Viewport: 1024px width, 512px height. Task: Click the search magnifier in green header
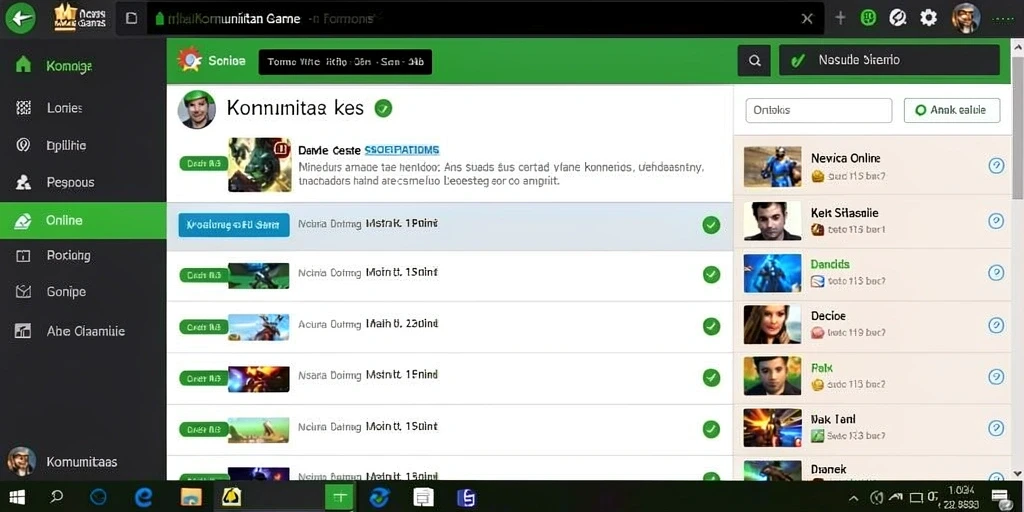(754, 61)
